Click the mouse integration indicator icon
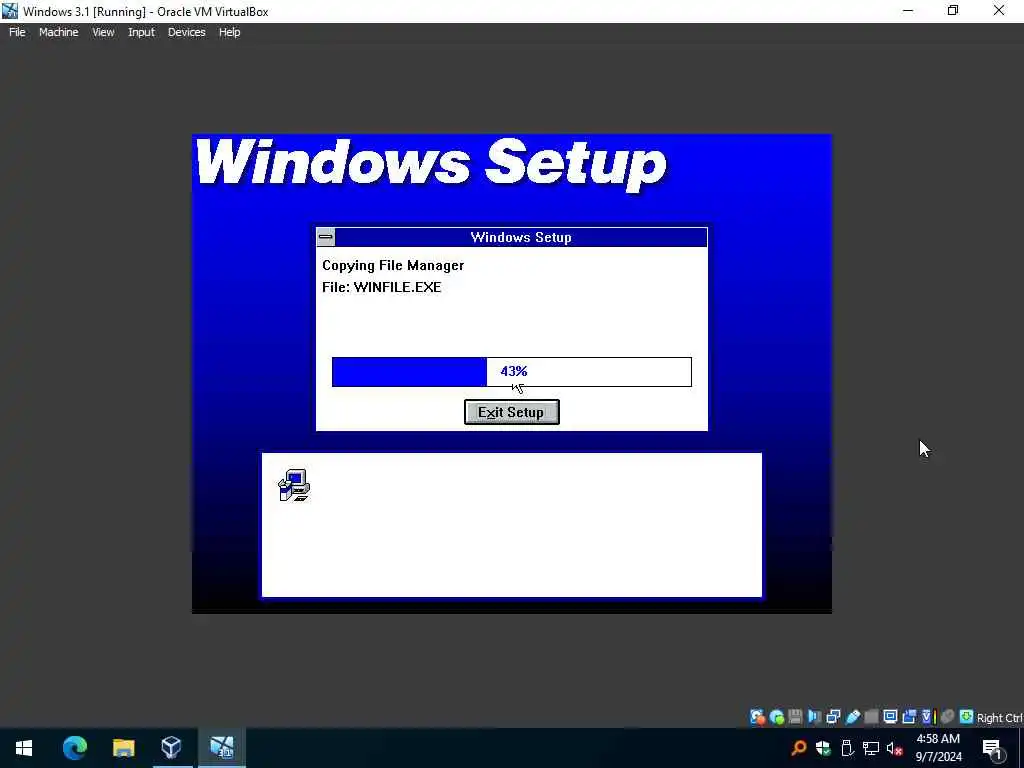The image size is (1024, 768). pyautogui.click(x=948, y=717)
